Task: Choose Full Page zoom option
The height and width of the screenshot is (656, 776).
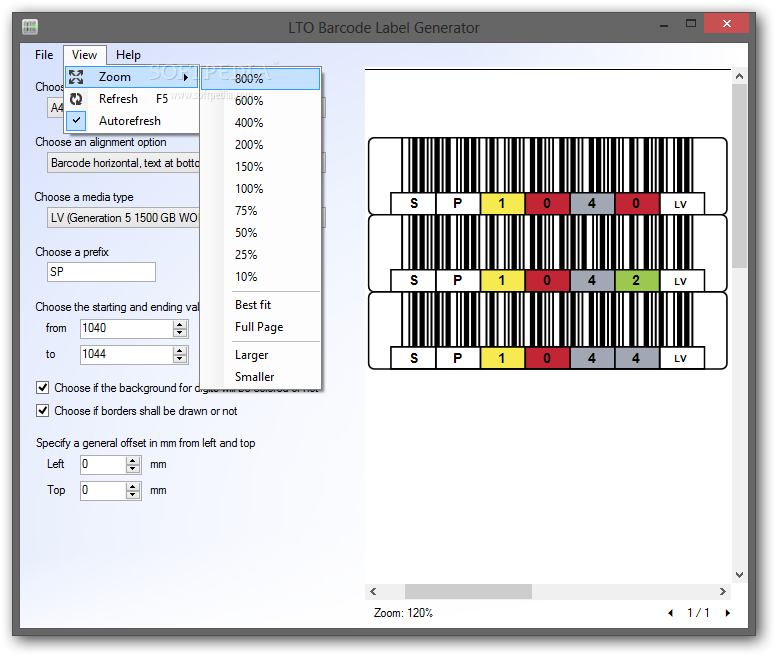Action: coord(260,327)
